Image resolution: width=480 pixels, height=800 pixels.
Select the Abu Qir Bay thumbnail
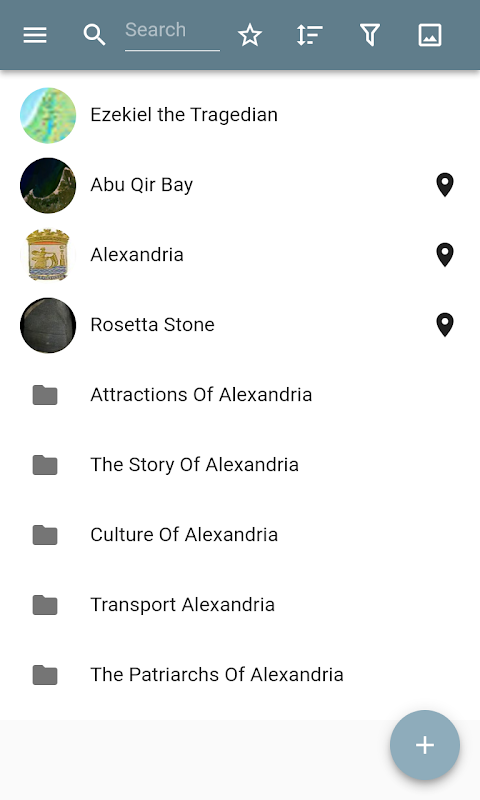48,185
